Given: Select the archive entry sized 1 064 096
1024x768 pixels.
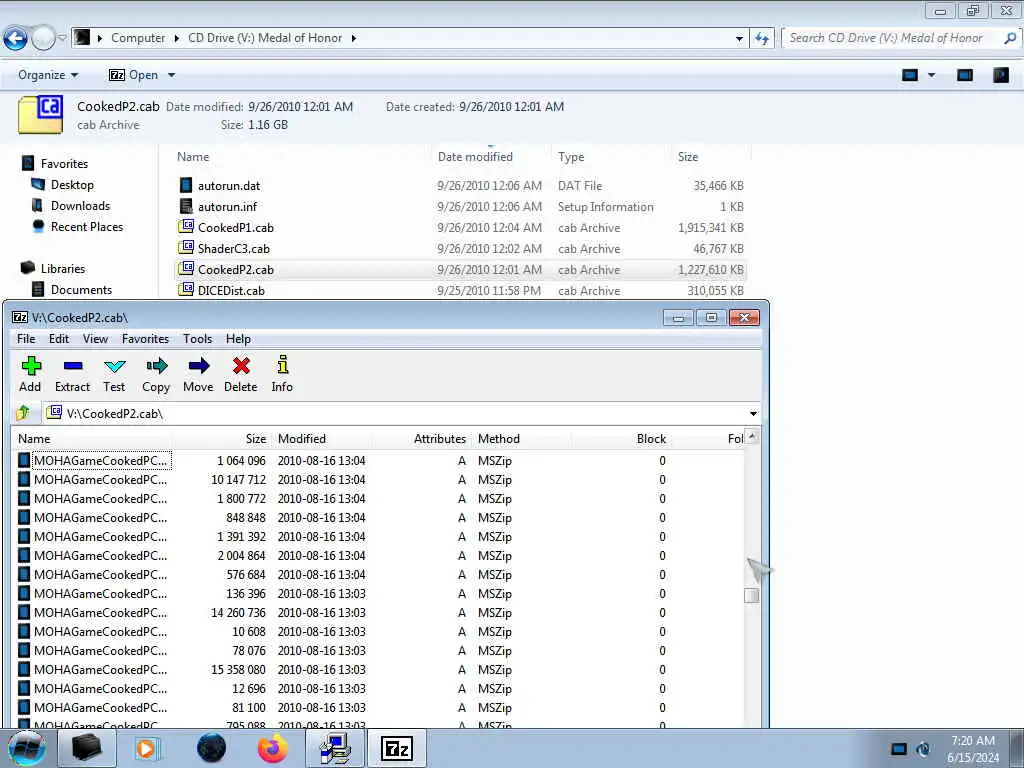Looking at the screenshot, I should [377, 460].
